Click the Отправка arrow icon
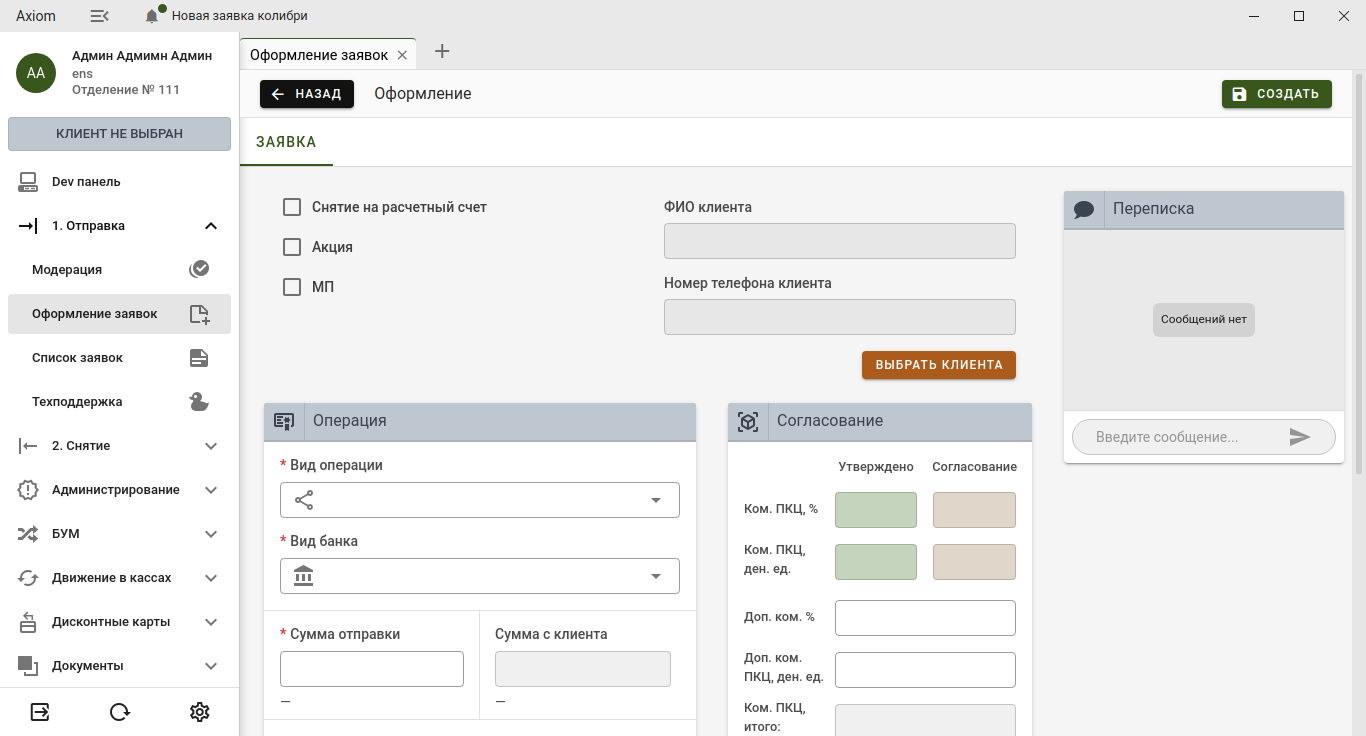Image resolution: width=1366 pixels, height=736 pixels. [28, 226]
